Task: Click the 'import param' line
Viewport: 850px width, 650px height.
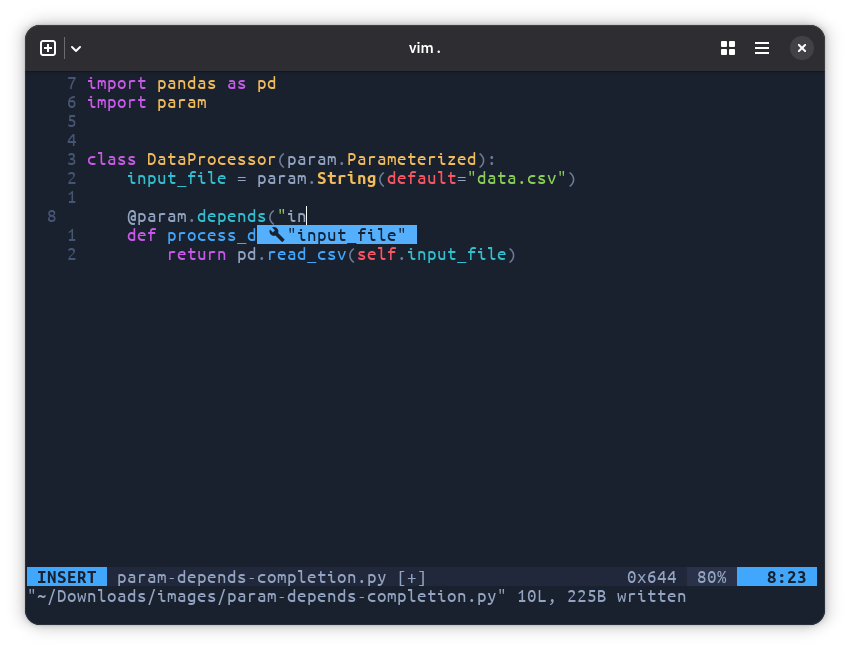Action: point(147,102)
